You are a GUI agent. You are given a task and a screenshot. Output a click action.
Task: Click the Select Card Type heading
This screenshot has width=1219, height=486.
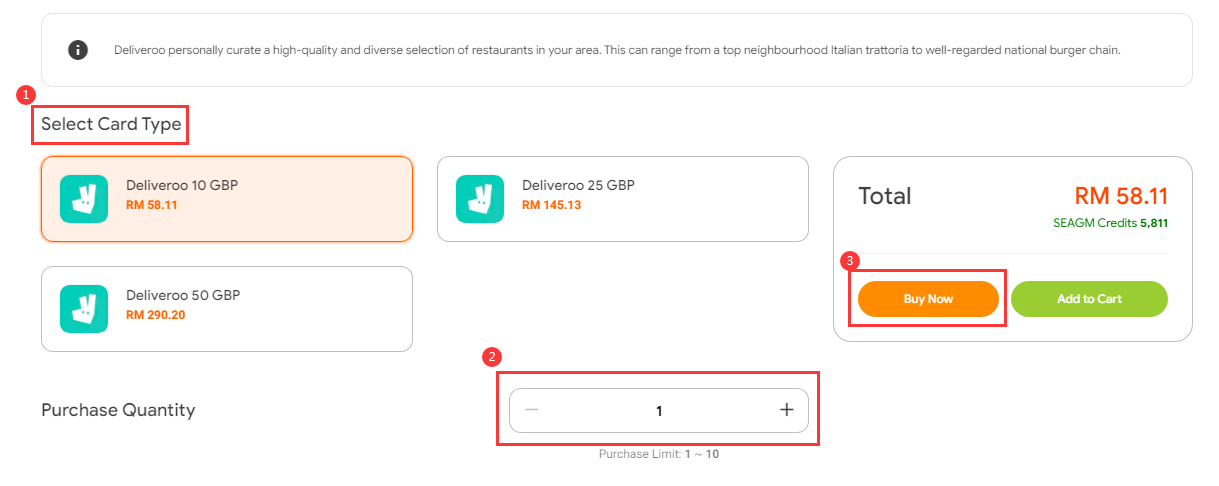pyautogui.click(x=111, y=125)
